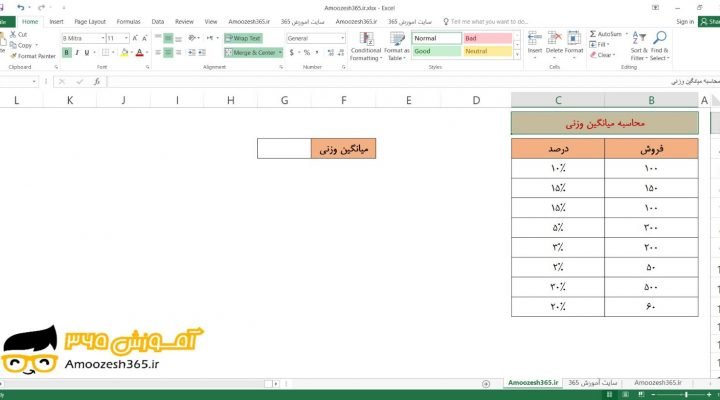Toggle Bold formatting
720x400 pixels.
tap(67, 52)
